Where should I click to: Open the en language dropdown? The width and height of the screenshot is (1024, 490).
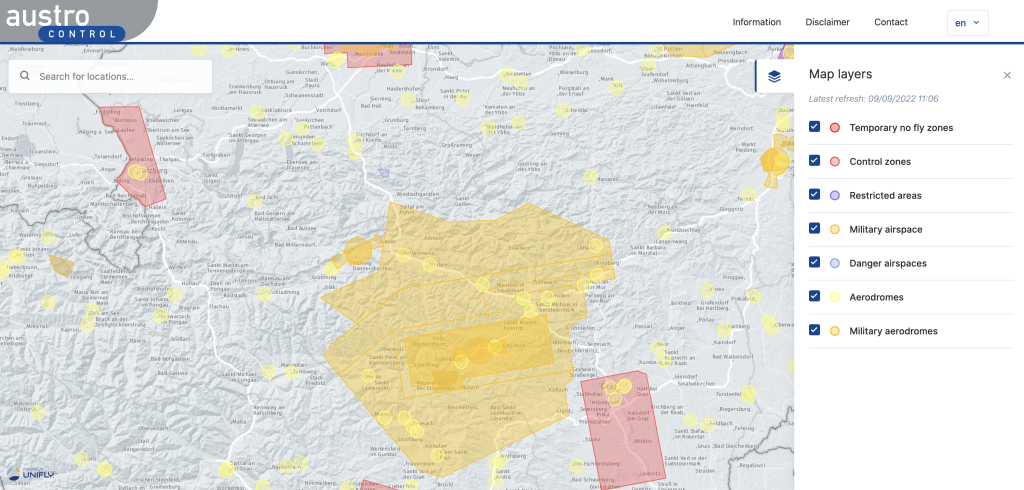968,22
